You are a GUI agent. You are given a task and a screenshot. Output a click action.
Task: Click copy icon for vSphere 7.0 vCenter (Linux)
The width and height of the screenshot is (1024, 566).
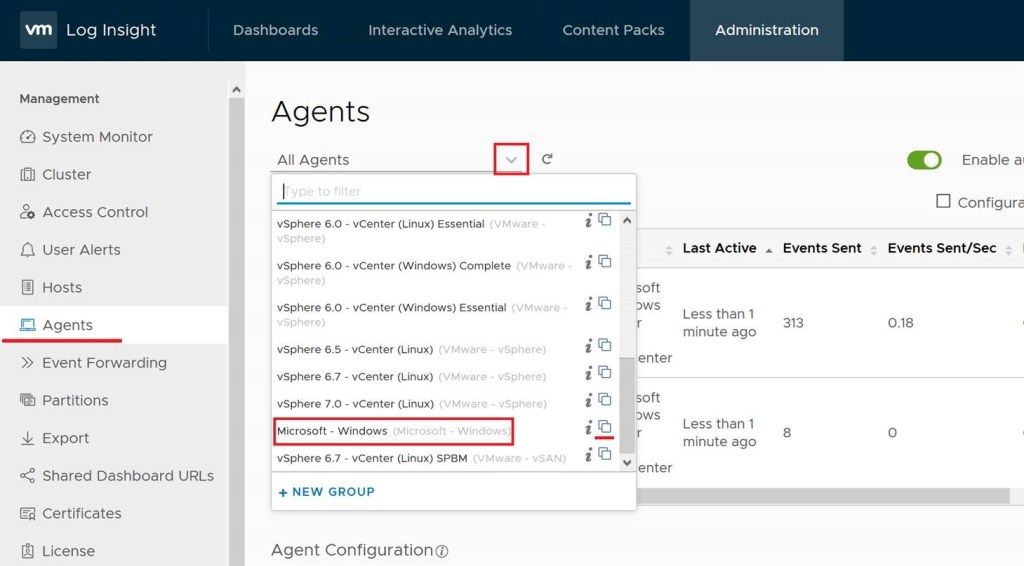pos(604,400)
